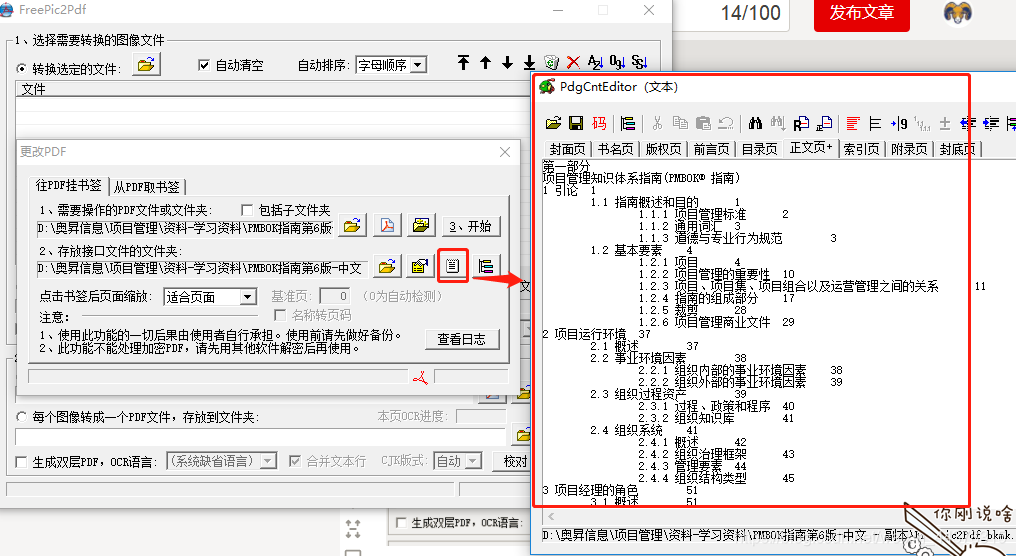Open the 自动排序 字母顺序 dropdown
The height and width of the screenshot is (556, 1016).
coord(419,65)
